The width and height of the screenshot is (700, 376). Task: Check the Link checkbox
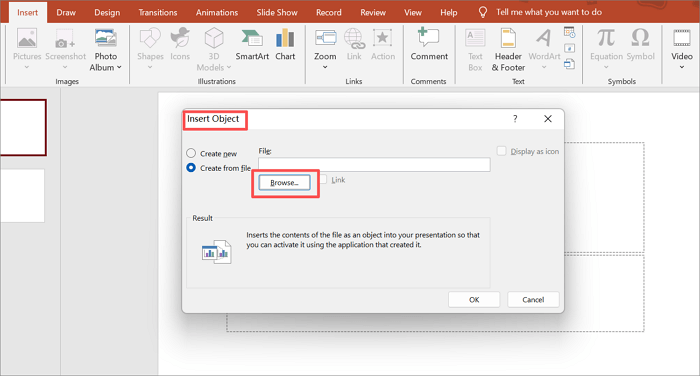[323, 179]
